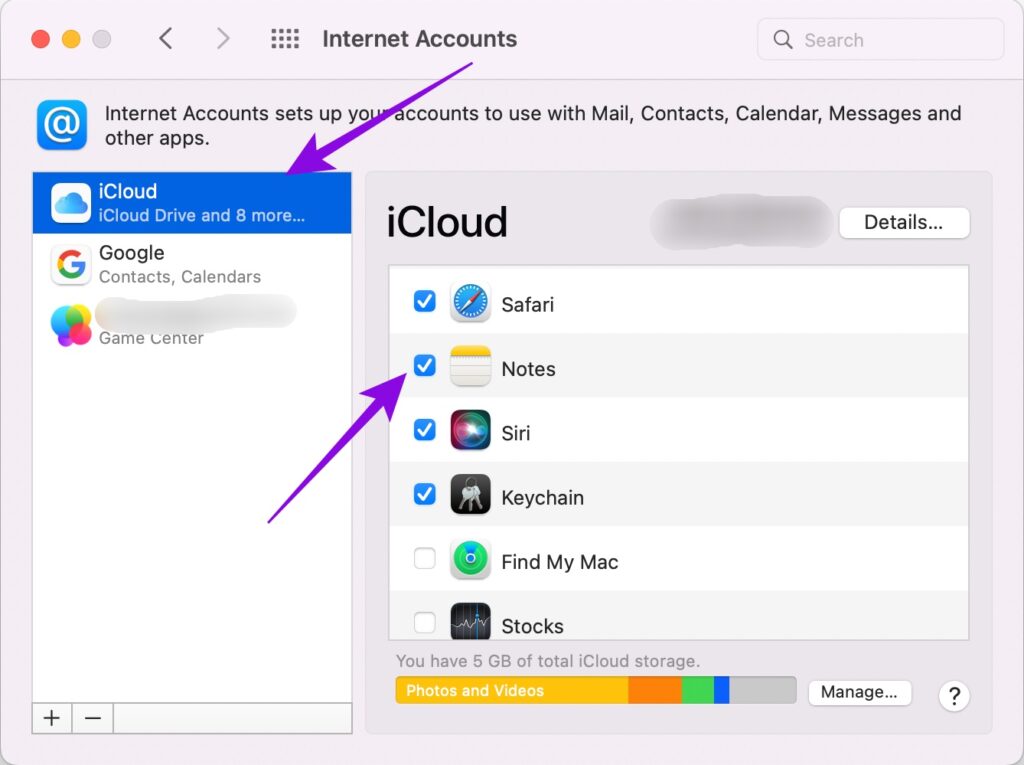
Task: Click the Keychain icon
Action: [x=470, y=496]
